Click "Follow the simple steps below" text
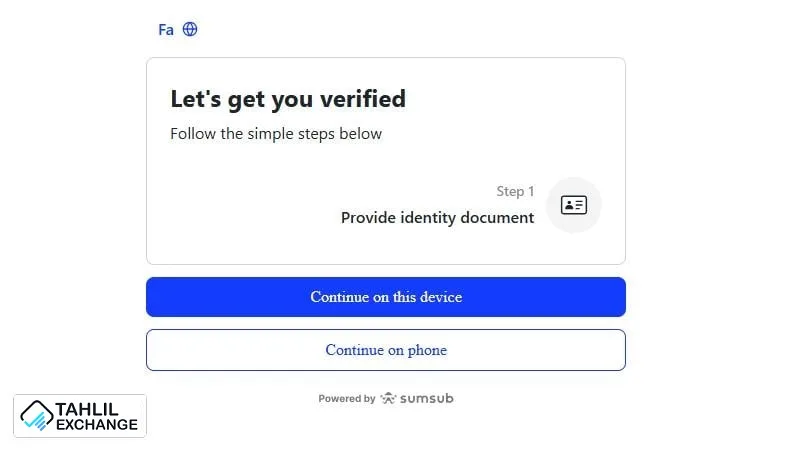800x450 pixels. pyautogui.click(x=276, y=133)
